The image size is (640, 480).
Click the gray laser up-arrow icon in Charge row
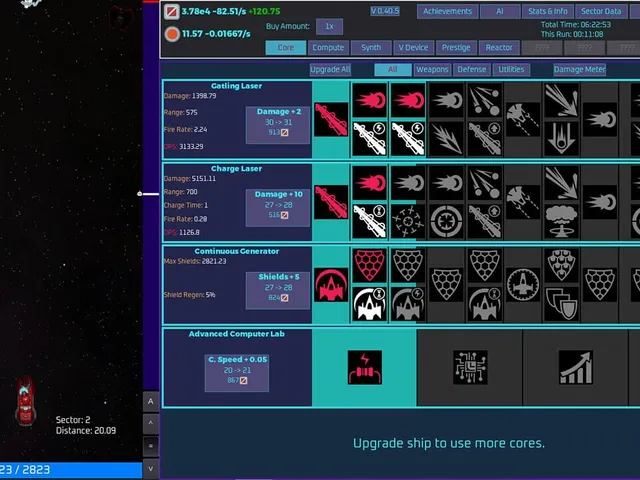pos(484,221)
